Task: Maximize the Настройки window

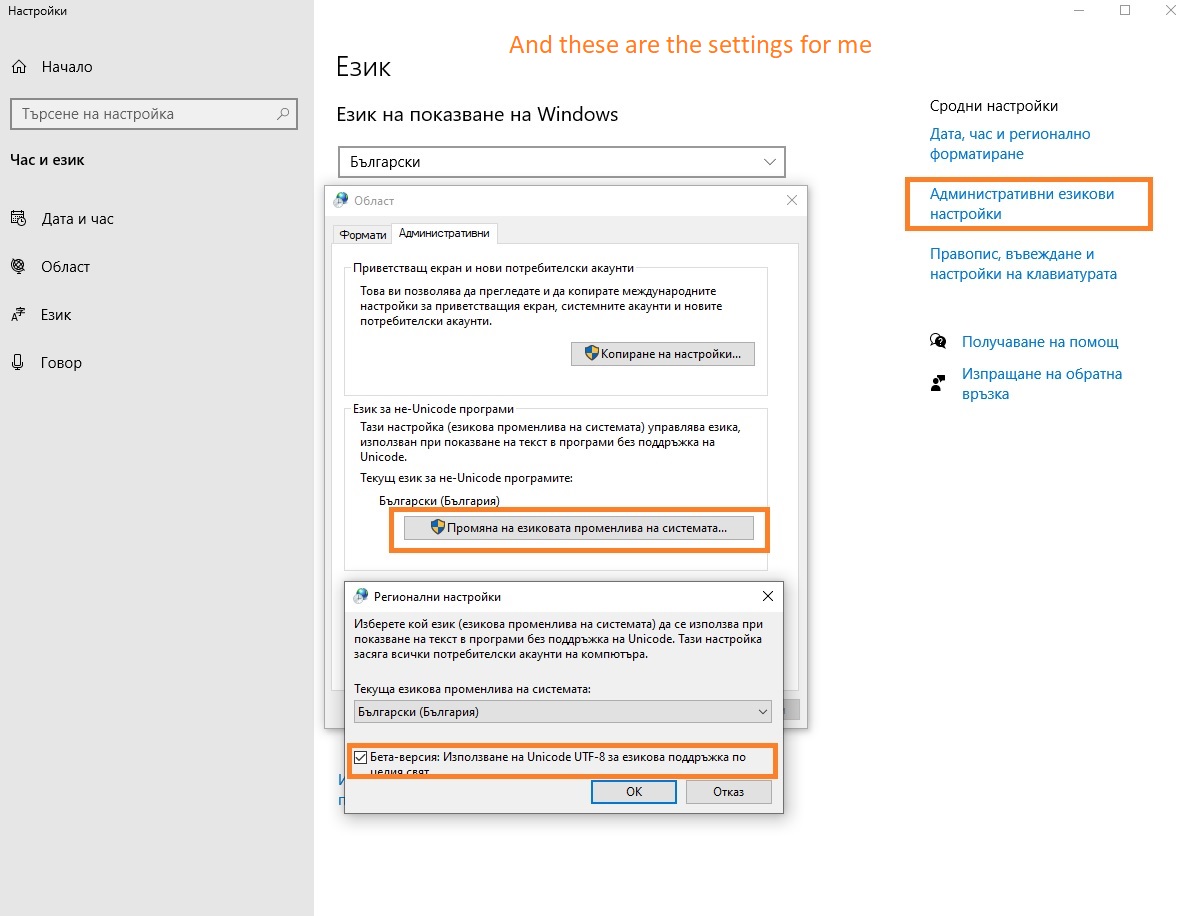Action: point(1125,11)
